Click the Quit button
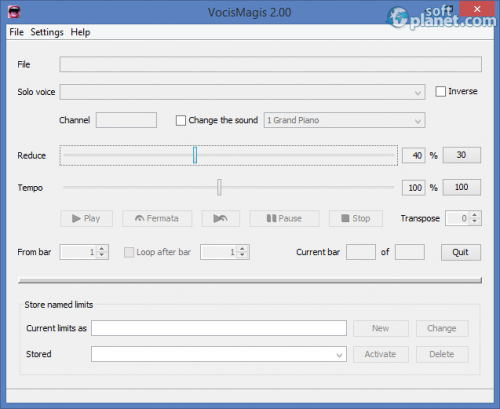Image resolution: width=500 pixels, height=409 pixels. tap(461, 252)
